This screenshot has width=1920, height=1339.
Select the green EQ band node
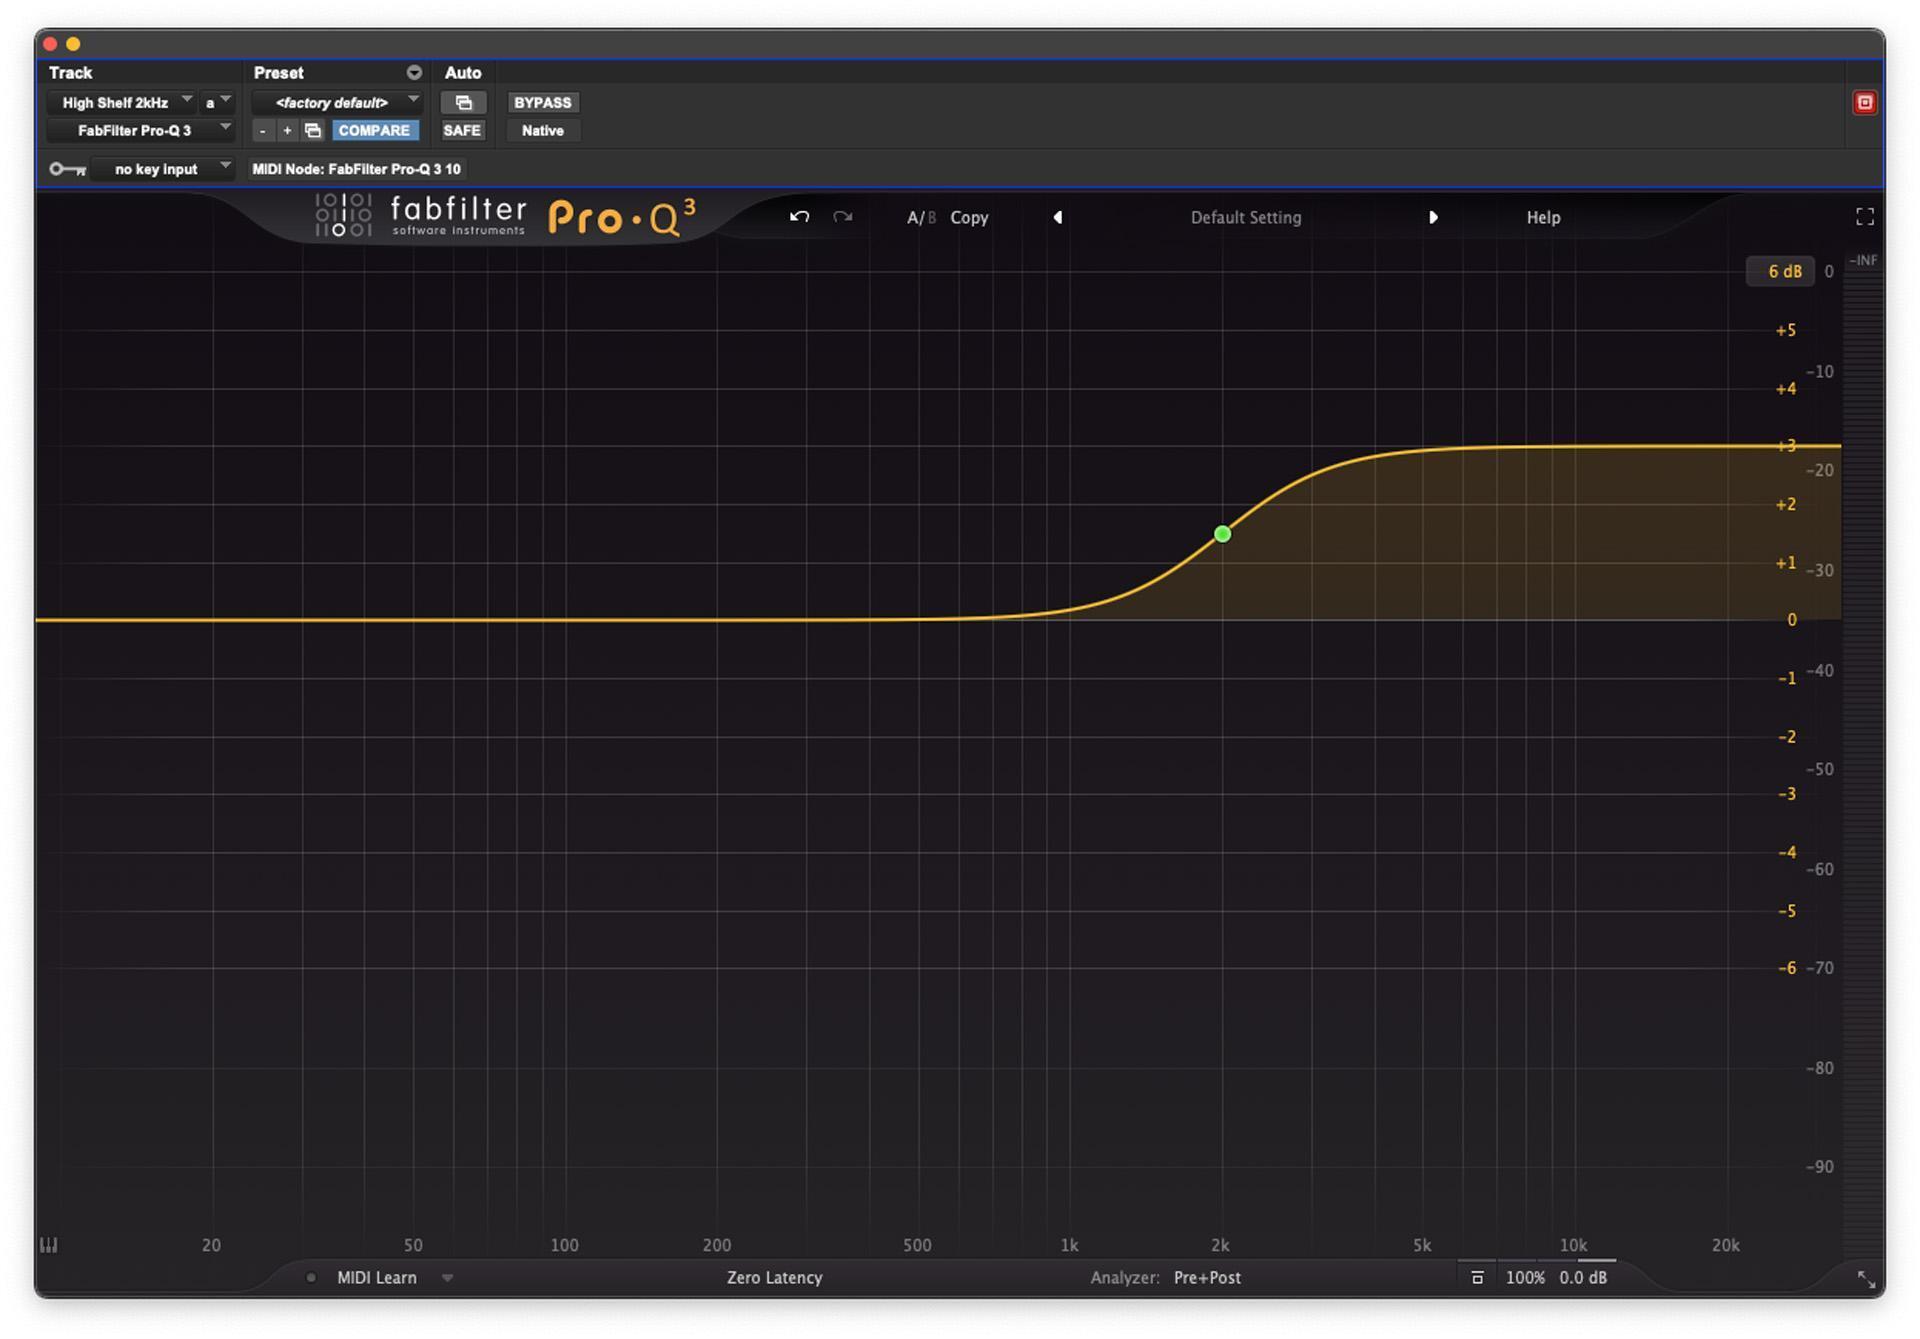pyautogui.click(x=1222, y=534)
